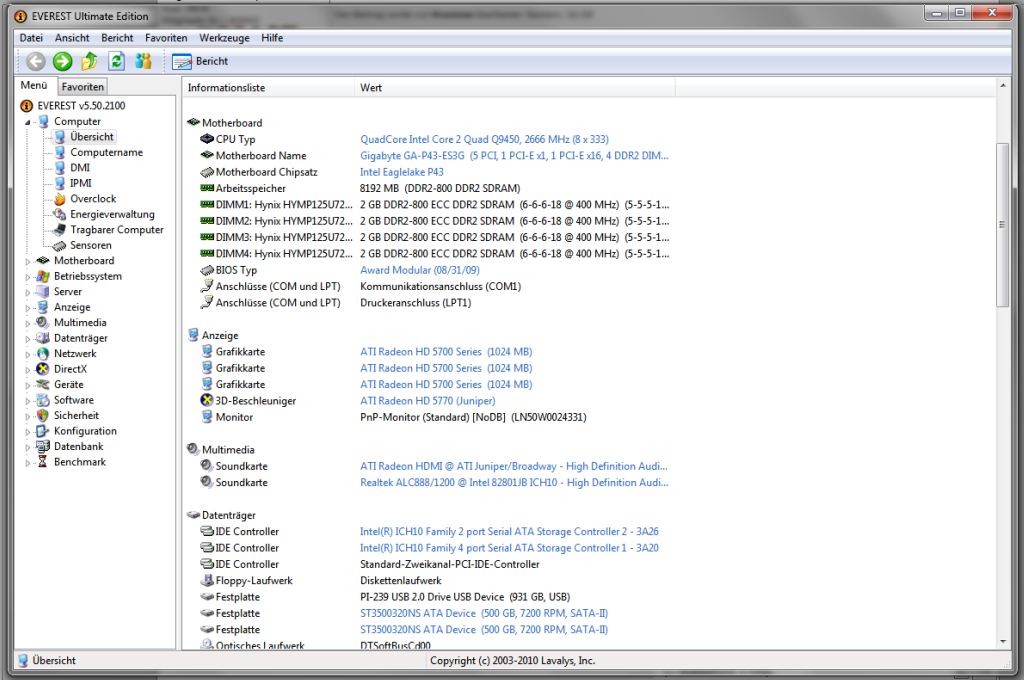Viewport: 1024px width, 680px height.
Task: Click the BIOS Typ icon
Action: [x=207, y=270]
